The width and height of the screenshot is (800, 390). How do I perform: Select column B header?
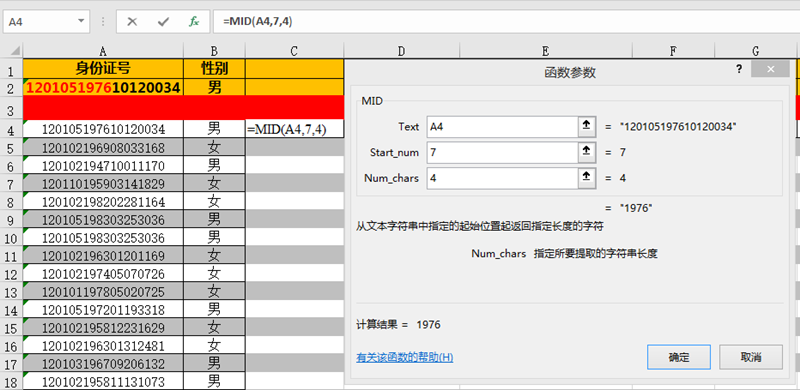click(214, 51)
